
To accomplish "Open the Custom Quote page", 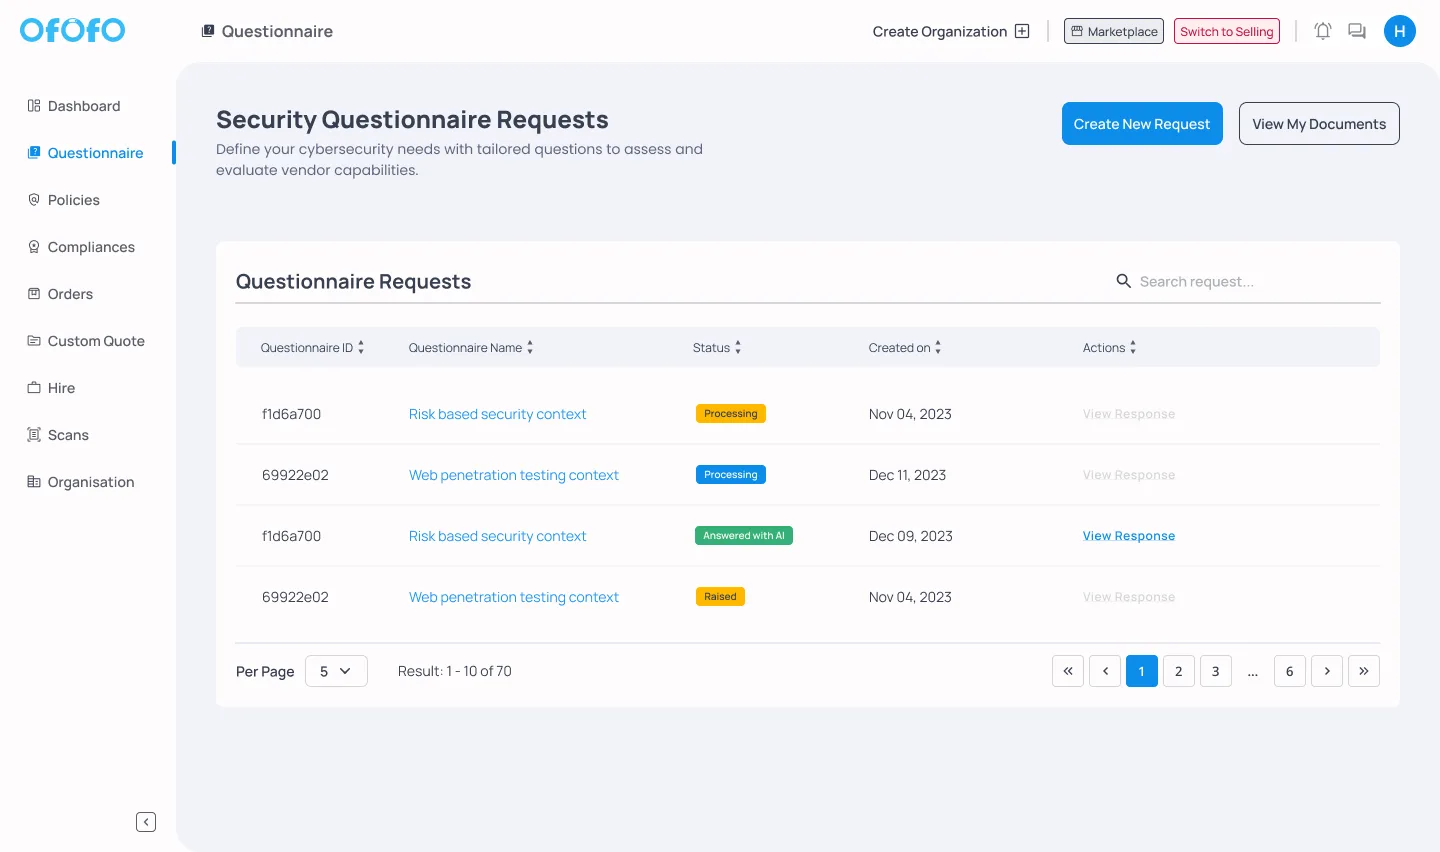I will 96,341.
